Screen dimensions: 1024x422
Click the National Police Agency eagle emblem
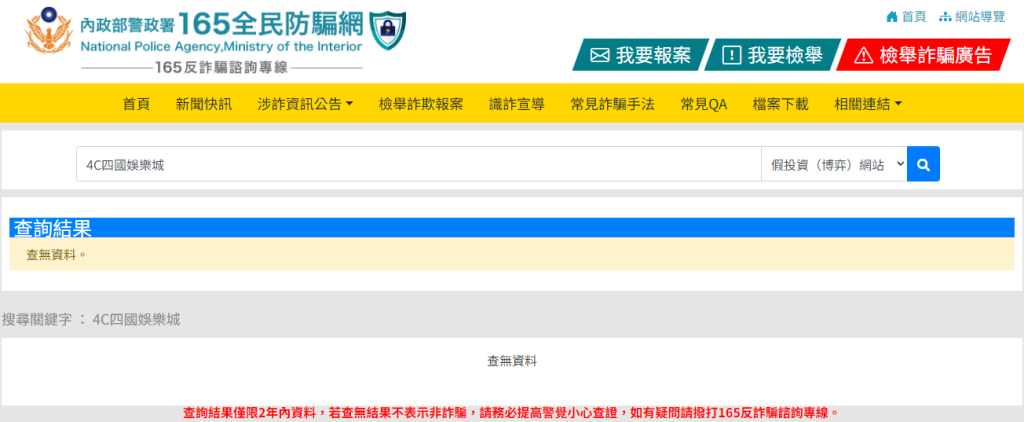pyautogui.click(x=47, y=35)
